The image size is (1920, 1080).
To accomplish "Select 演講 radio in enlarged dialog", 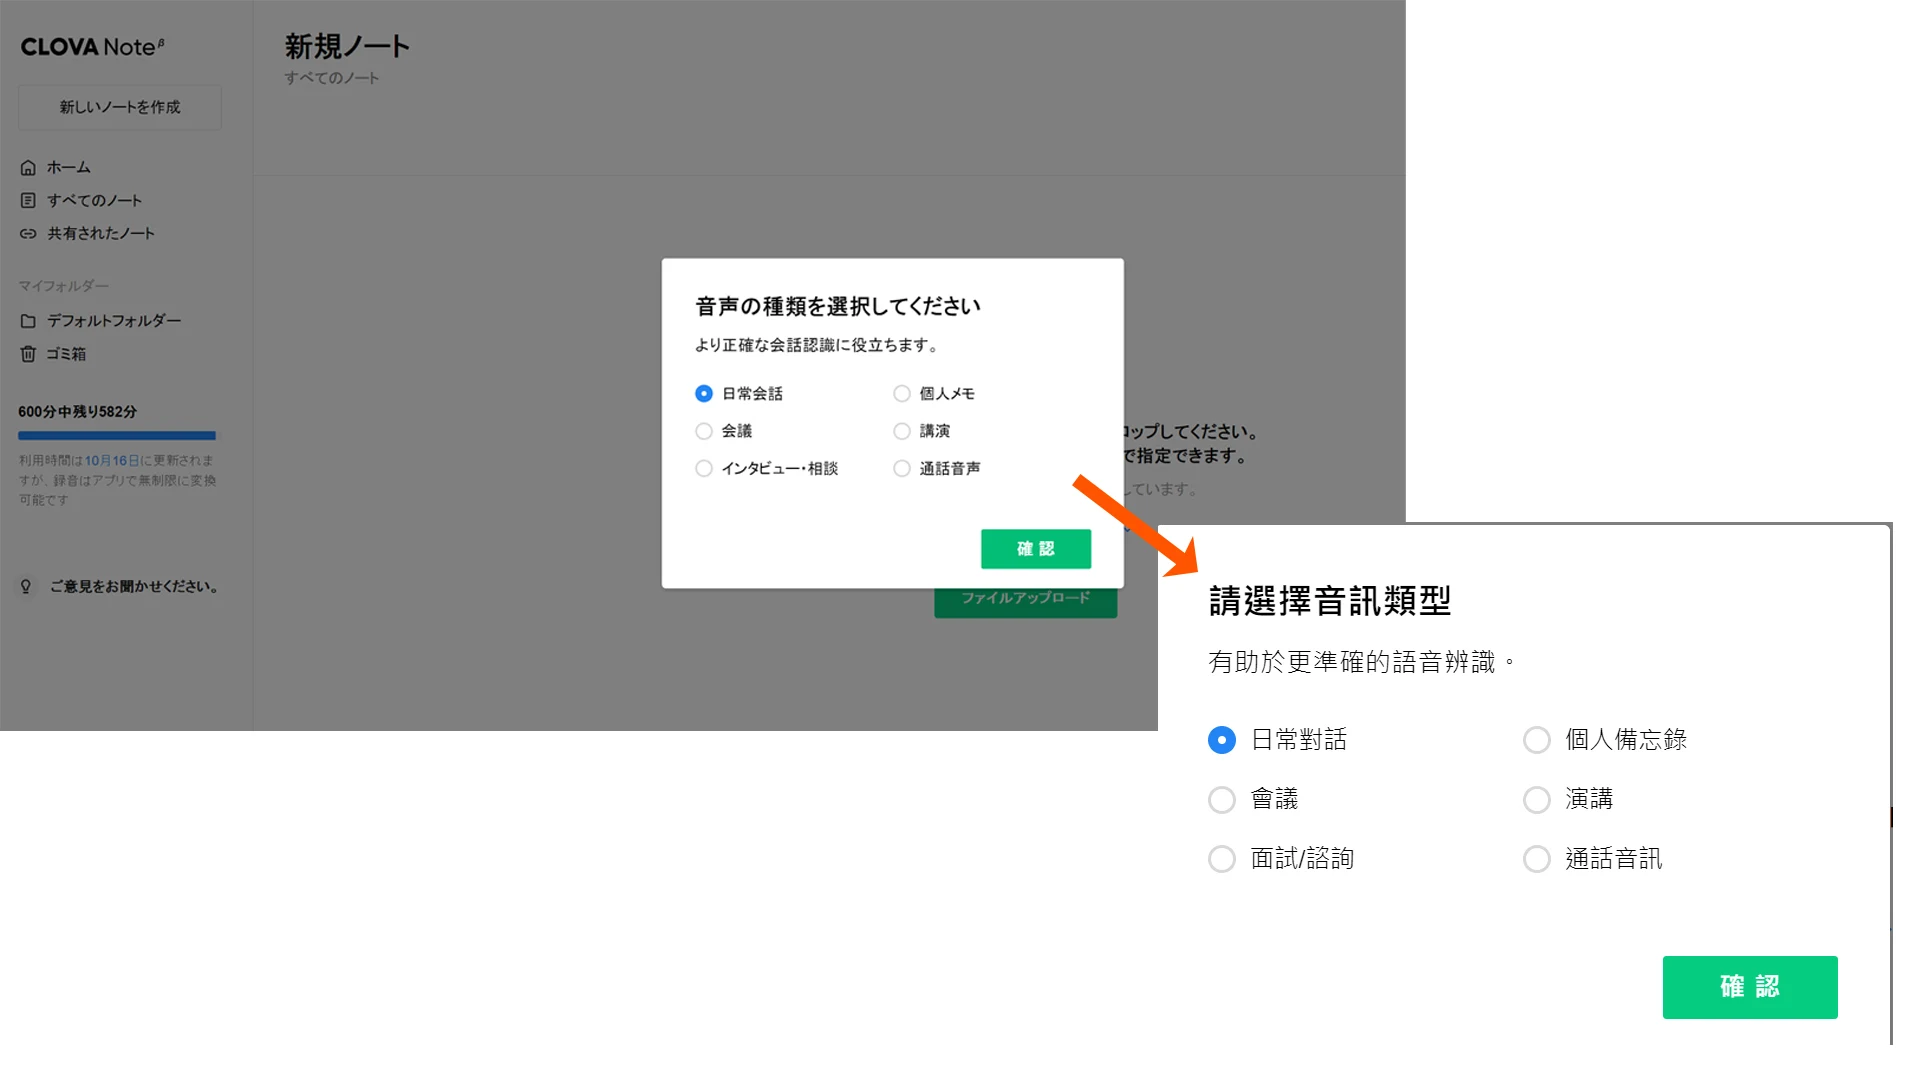I will tap(1537, 800).
